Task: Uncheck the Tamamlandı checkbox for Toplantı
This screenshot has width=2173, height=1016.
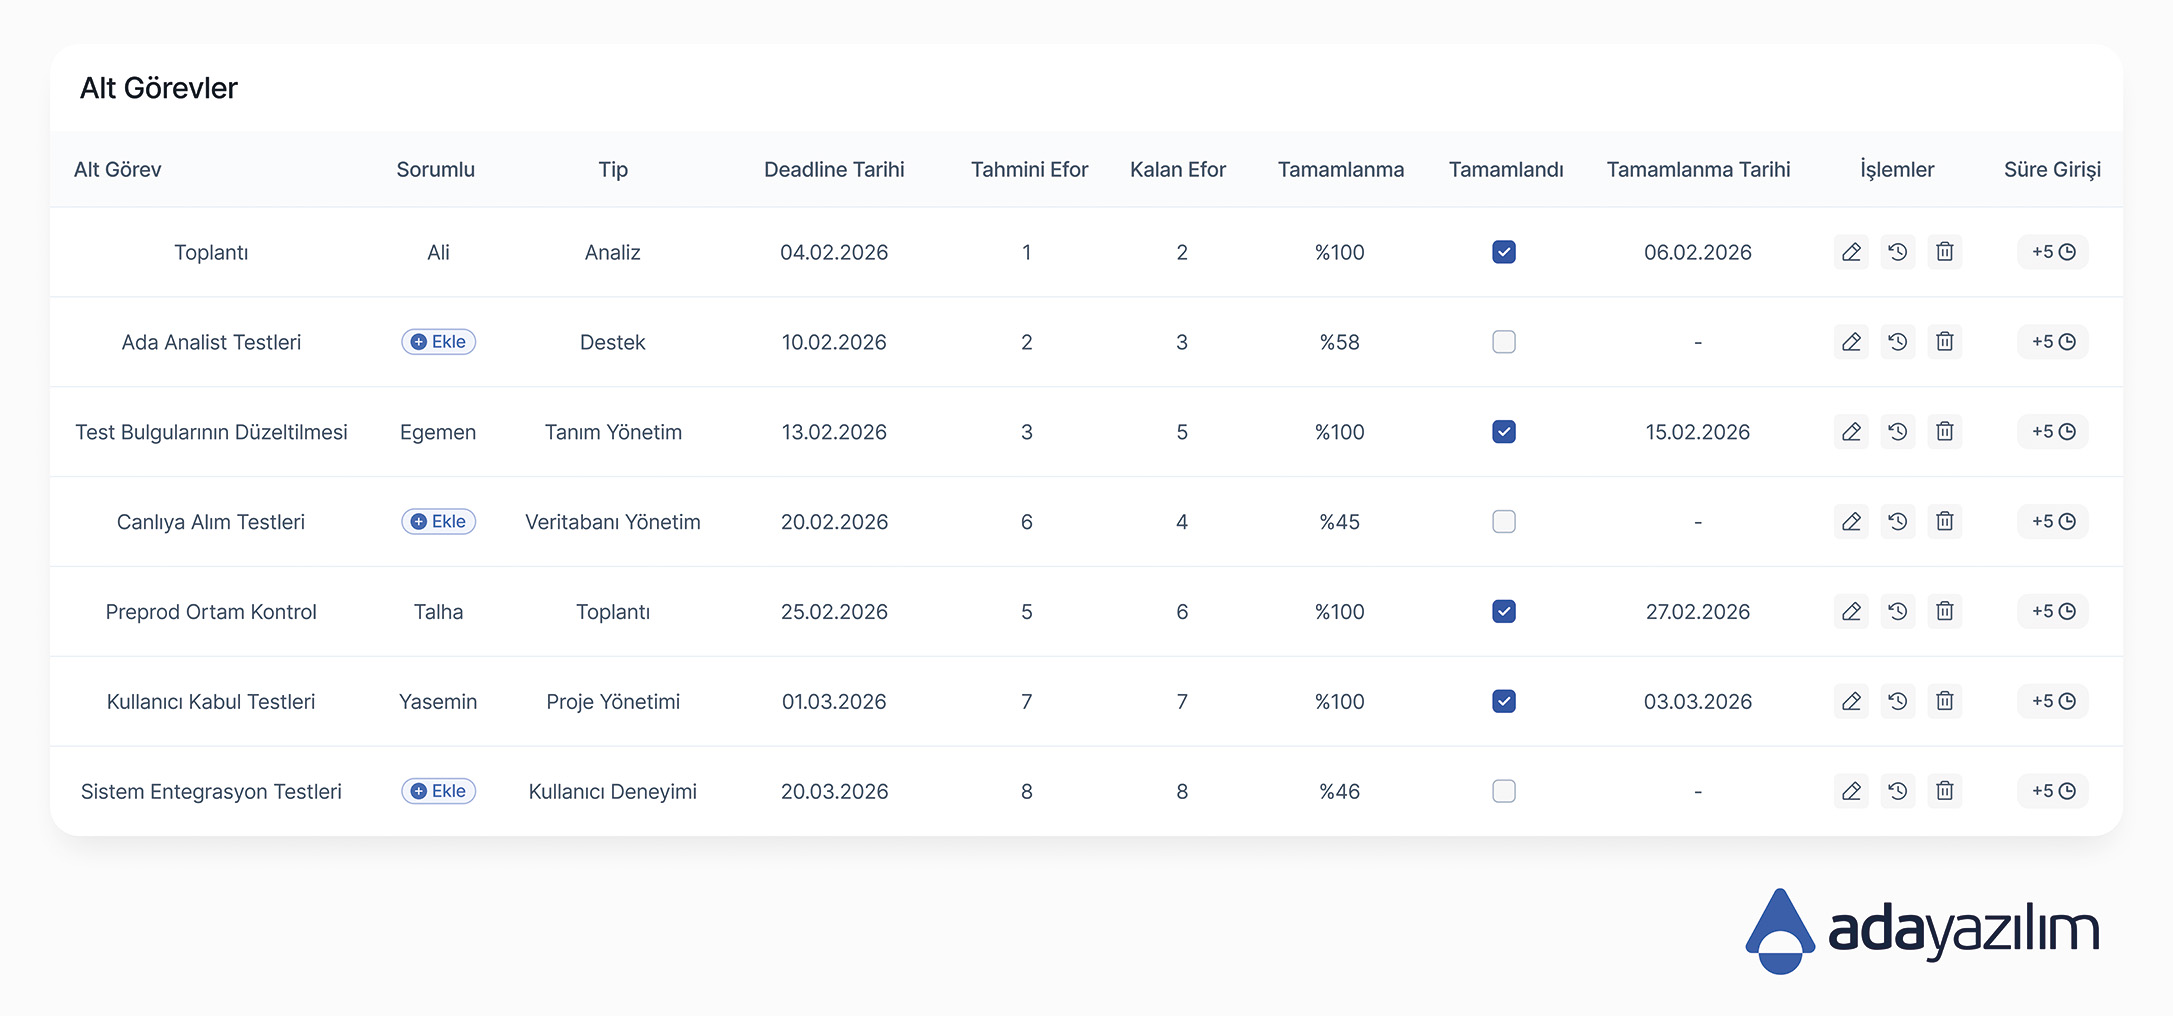Action: [x=1503, y=252]
